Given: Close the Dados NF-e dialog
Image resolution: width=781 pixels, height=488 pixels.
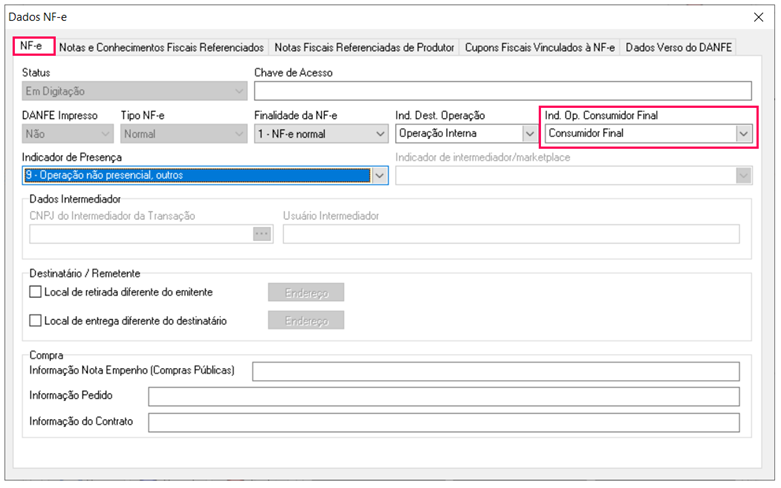Looking at the screenshot, I should tap(756, 17).
